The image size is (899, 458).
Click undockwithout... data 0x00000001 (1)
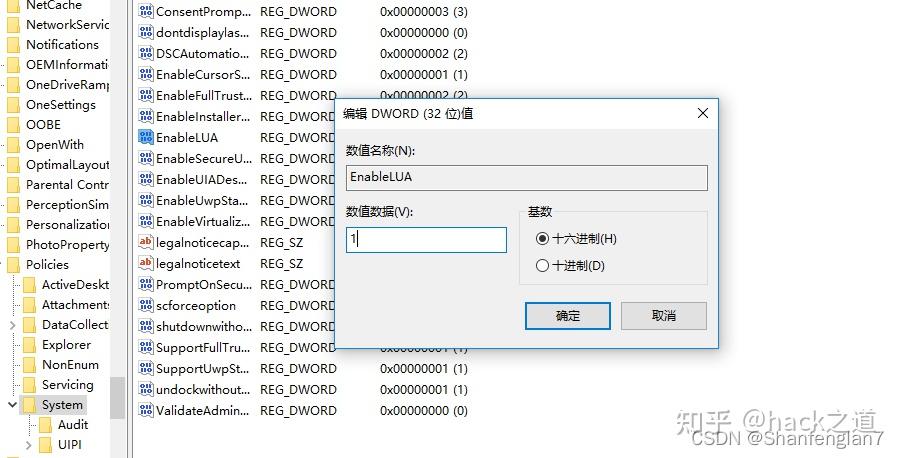click(x=424, y=390)
